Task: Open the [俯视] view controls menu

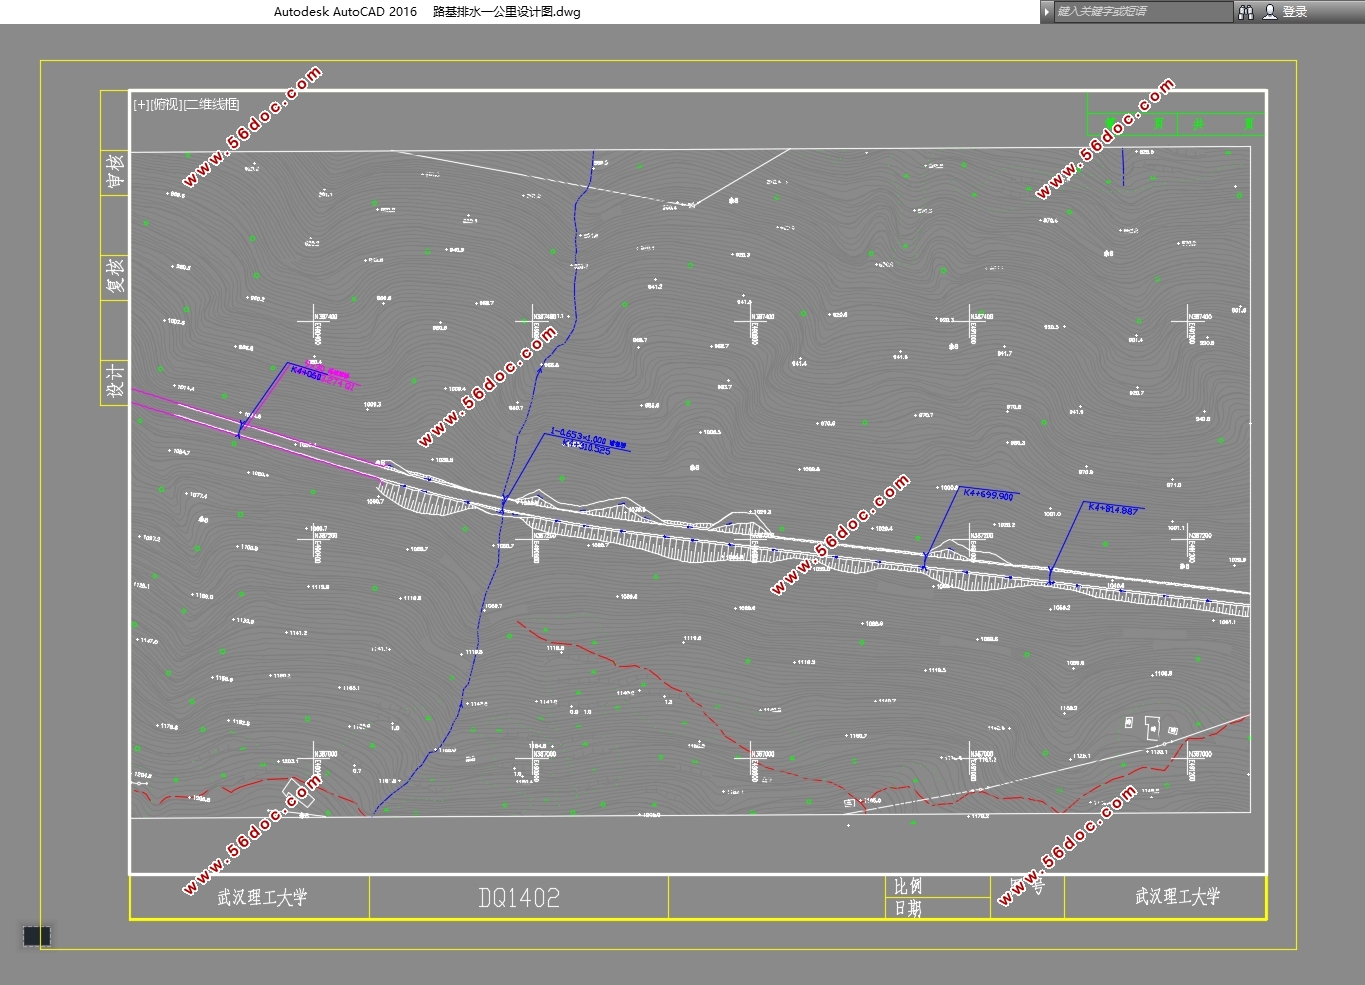Action: [167, 104]
